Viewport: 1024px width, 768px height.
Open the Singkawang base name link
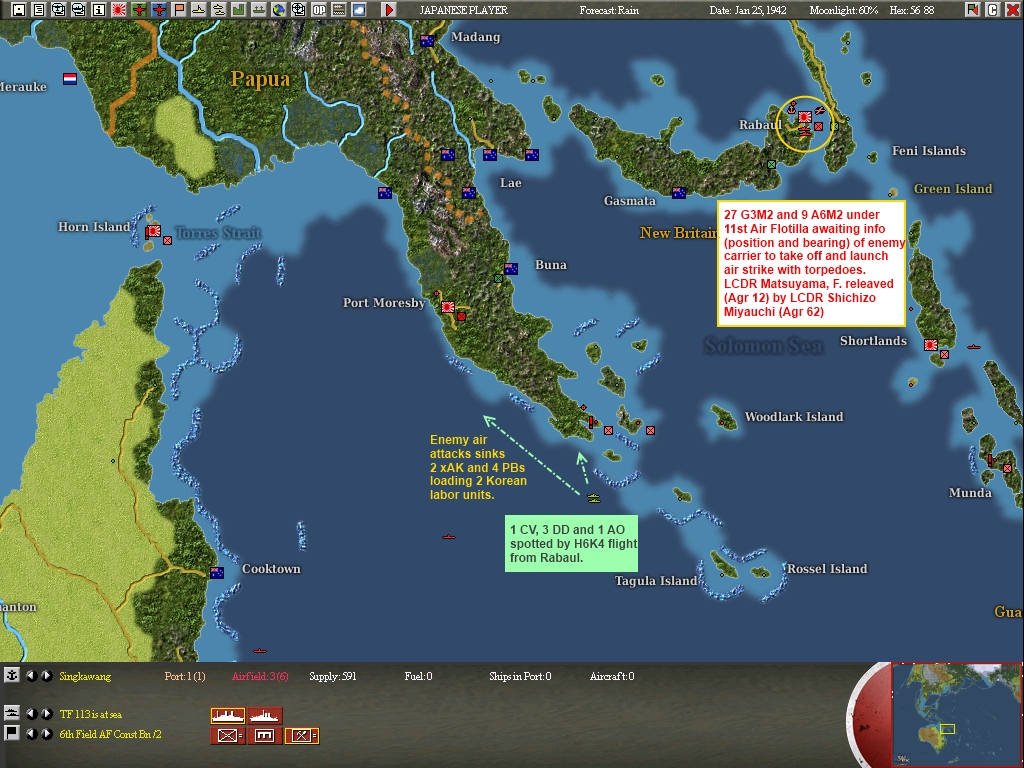pyautogui.click(x=85, y=676)
